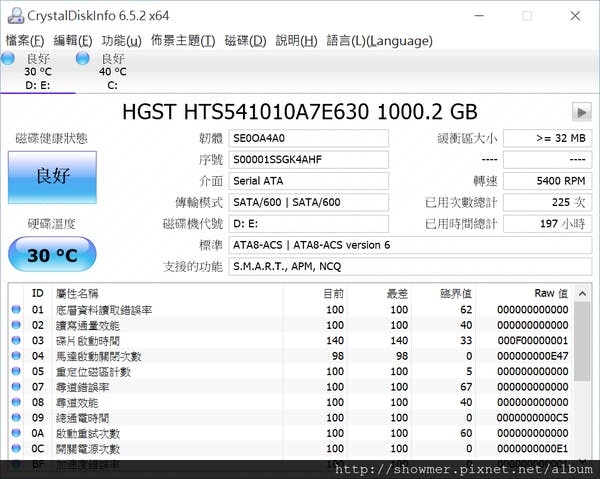The width and height of the screenshot is (600, 479).
Task: Click the status orb of attribute 02
Action: click(16, 325)
